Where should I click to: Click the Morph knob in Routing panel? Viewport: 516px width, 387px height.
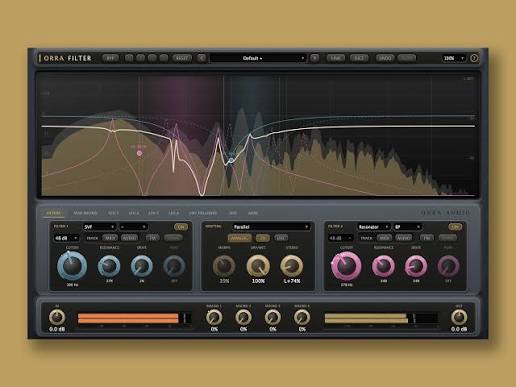point(224,266)
